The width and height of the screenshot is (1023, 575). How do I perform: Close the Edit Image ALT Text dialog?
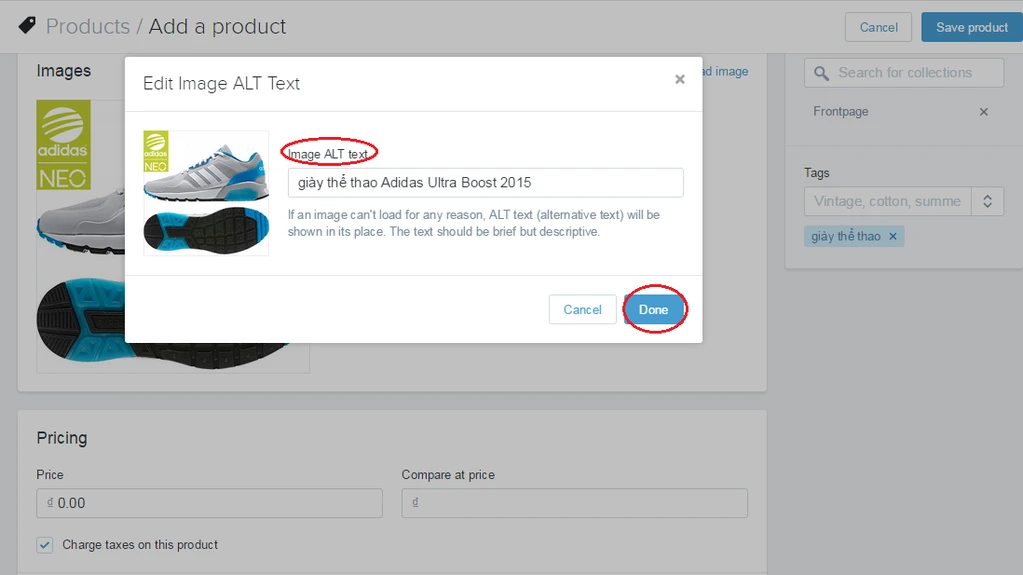(x=680, y=80)
